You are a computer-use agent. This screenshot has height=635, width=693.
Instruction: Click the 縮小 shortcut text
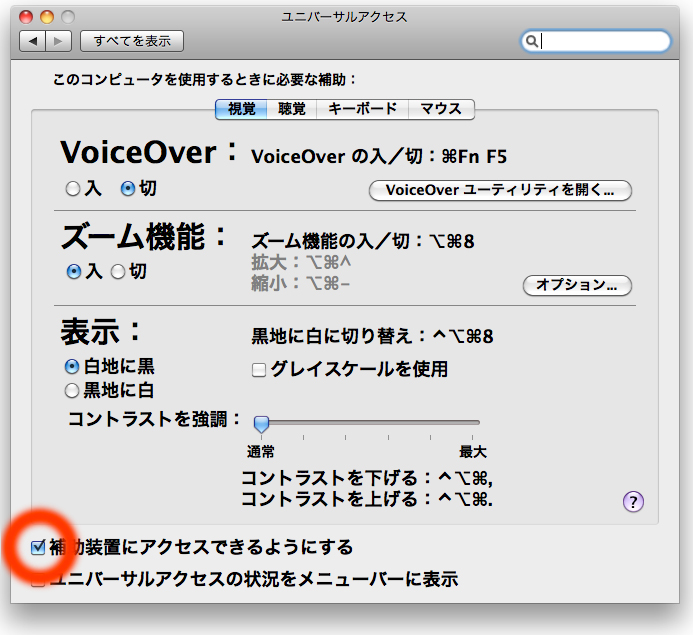pos(301,283)
